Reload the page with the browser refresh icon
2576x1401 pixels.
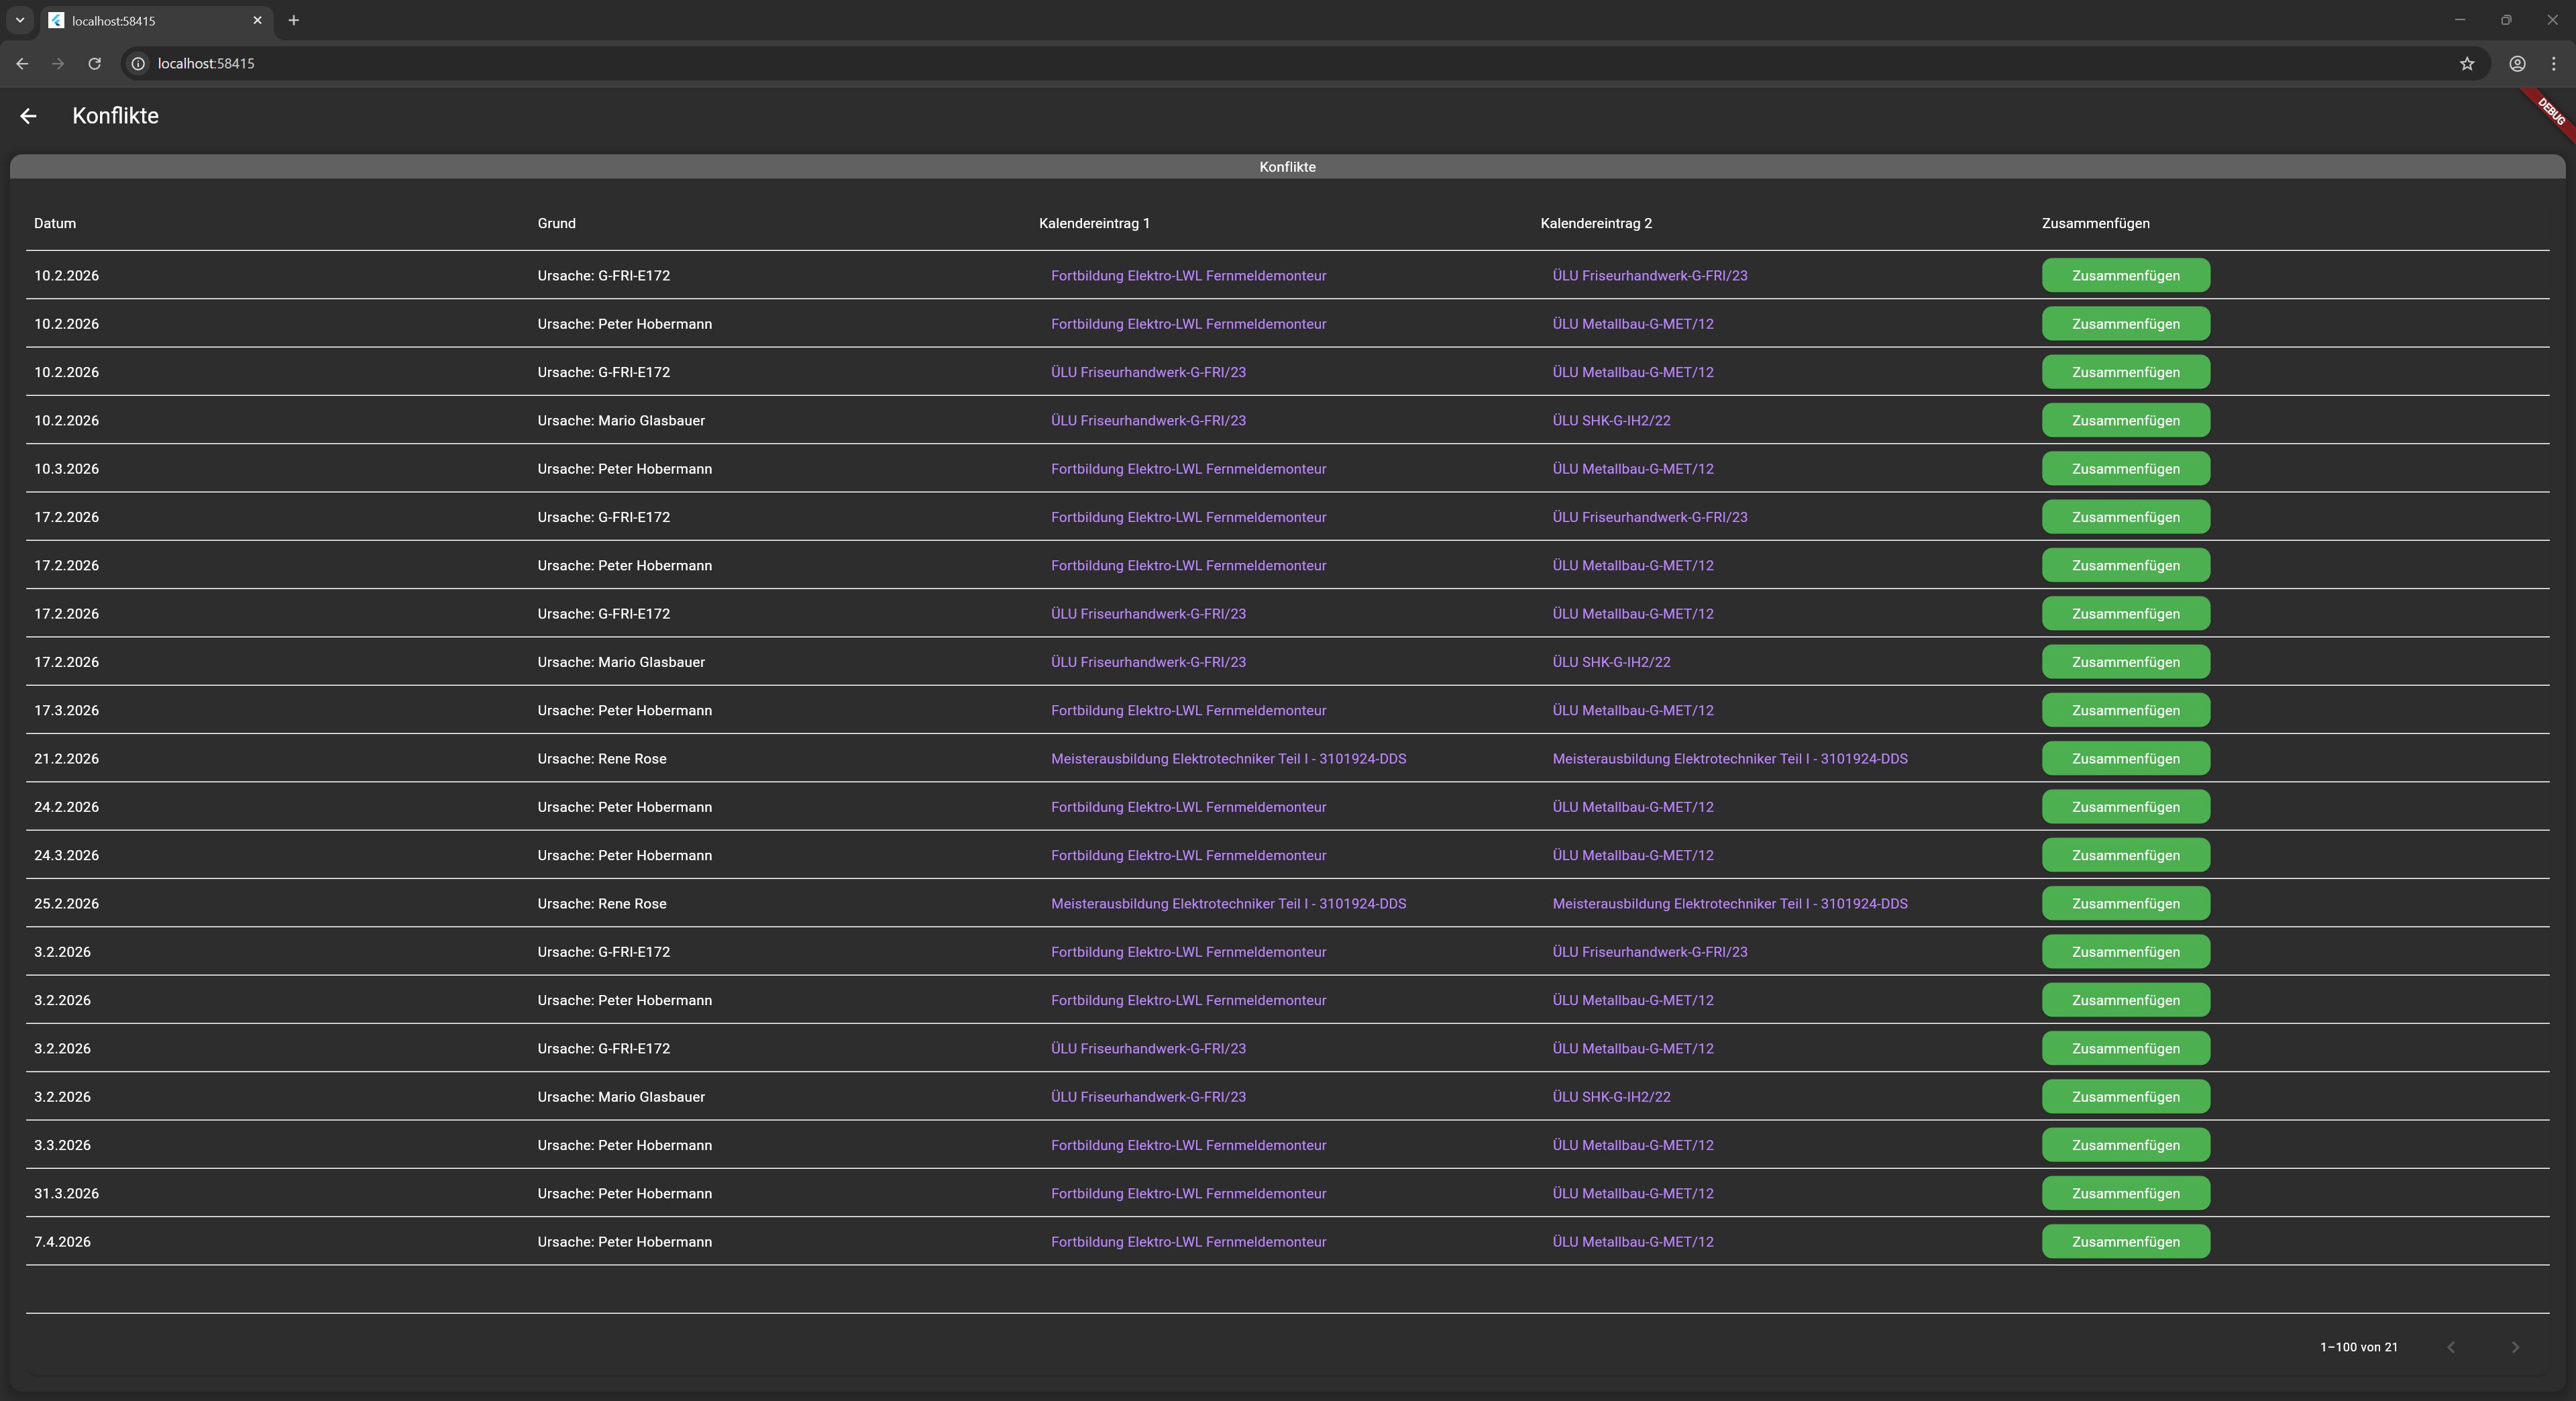pyautogui.click(x=94, y=63)
